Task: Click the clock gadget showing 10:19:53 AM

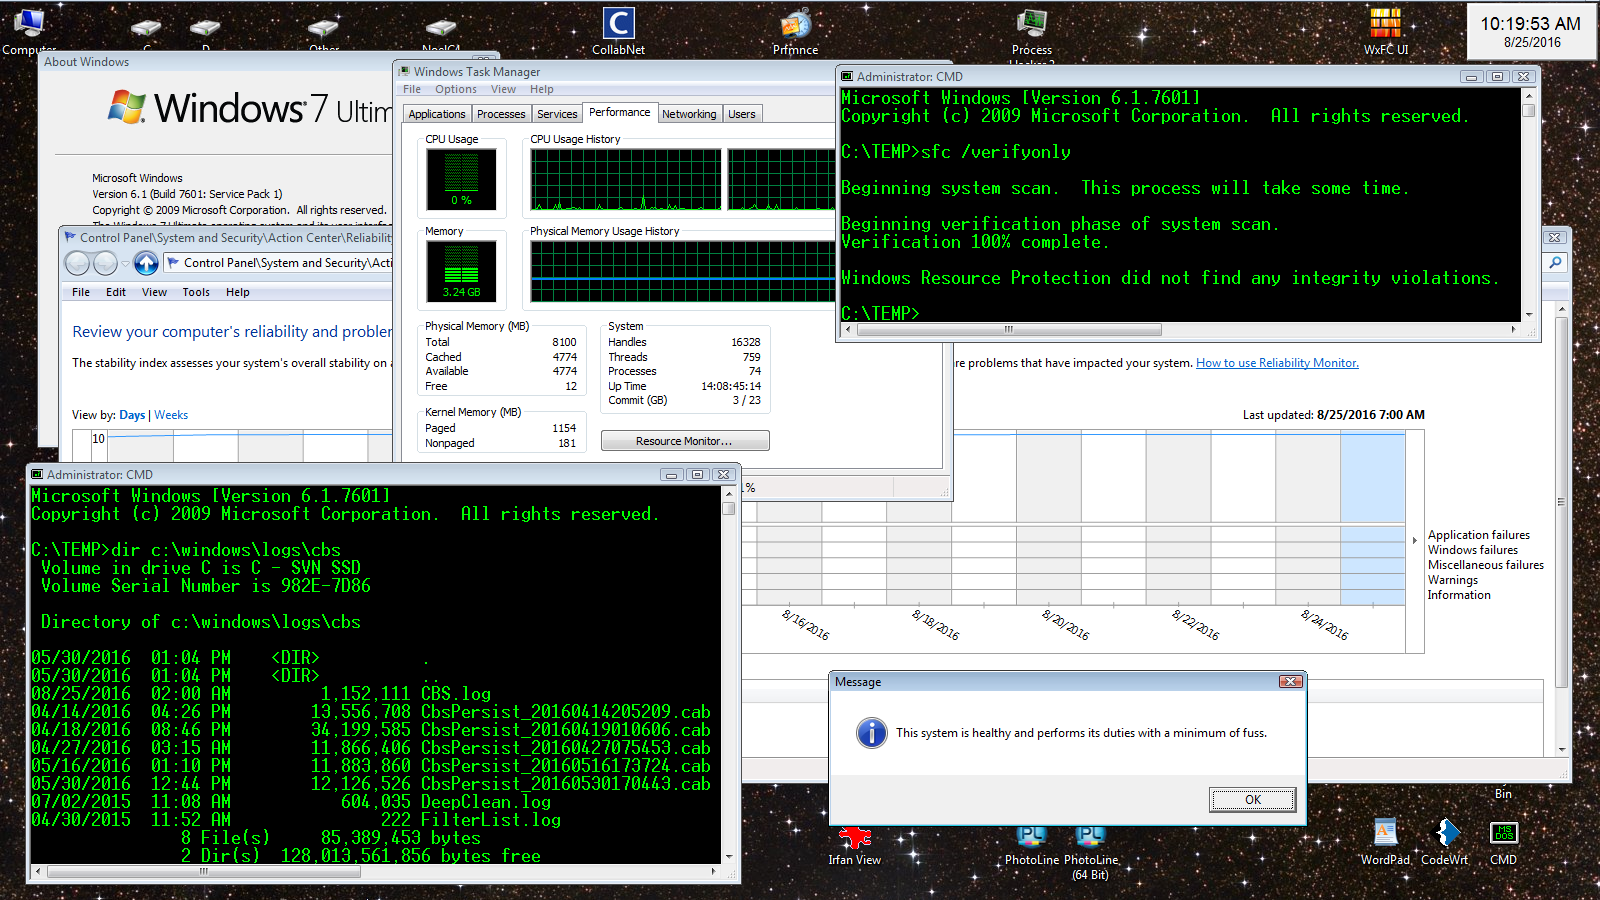Action: click(1530, 31)
